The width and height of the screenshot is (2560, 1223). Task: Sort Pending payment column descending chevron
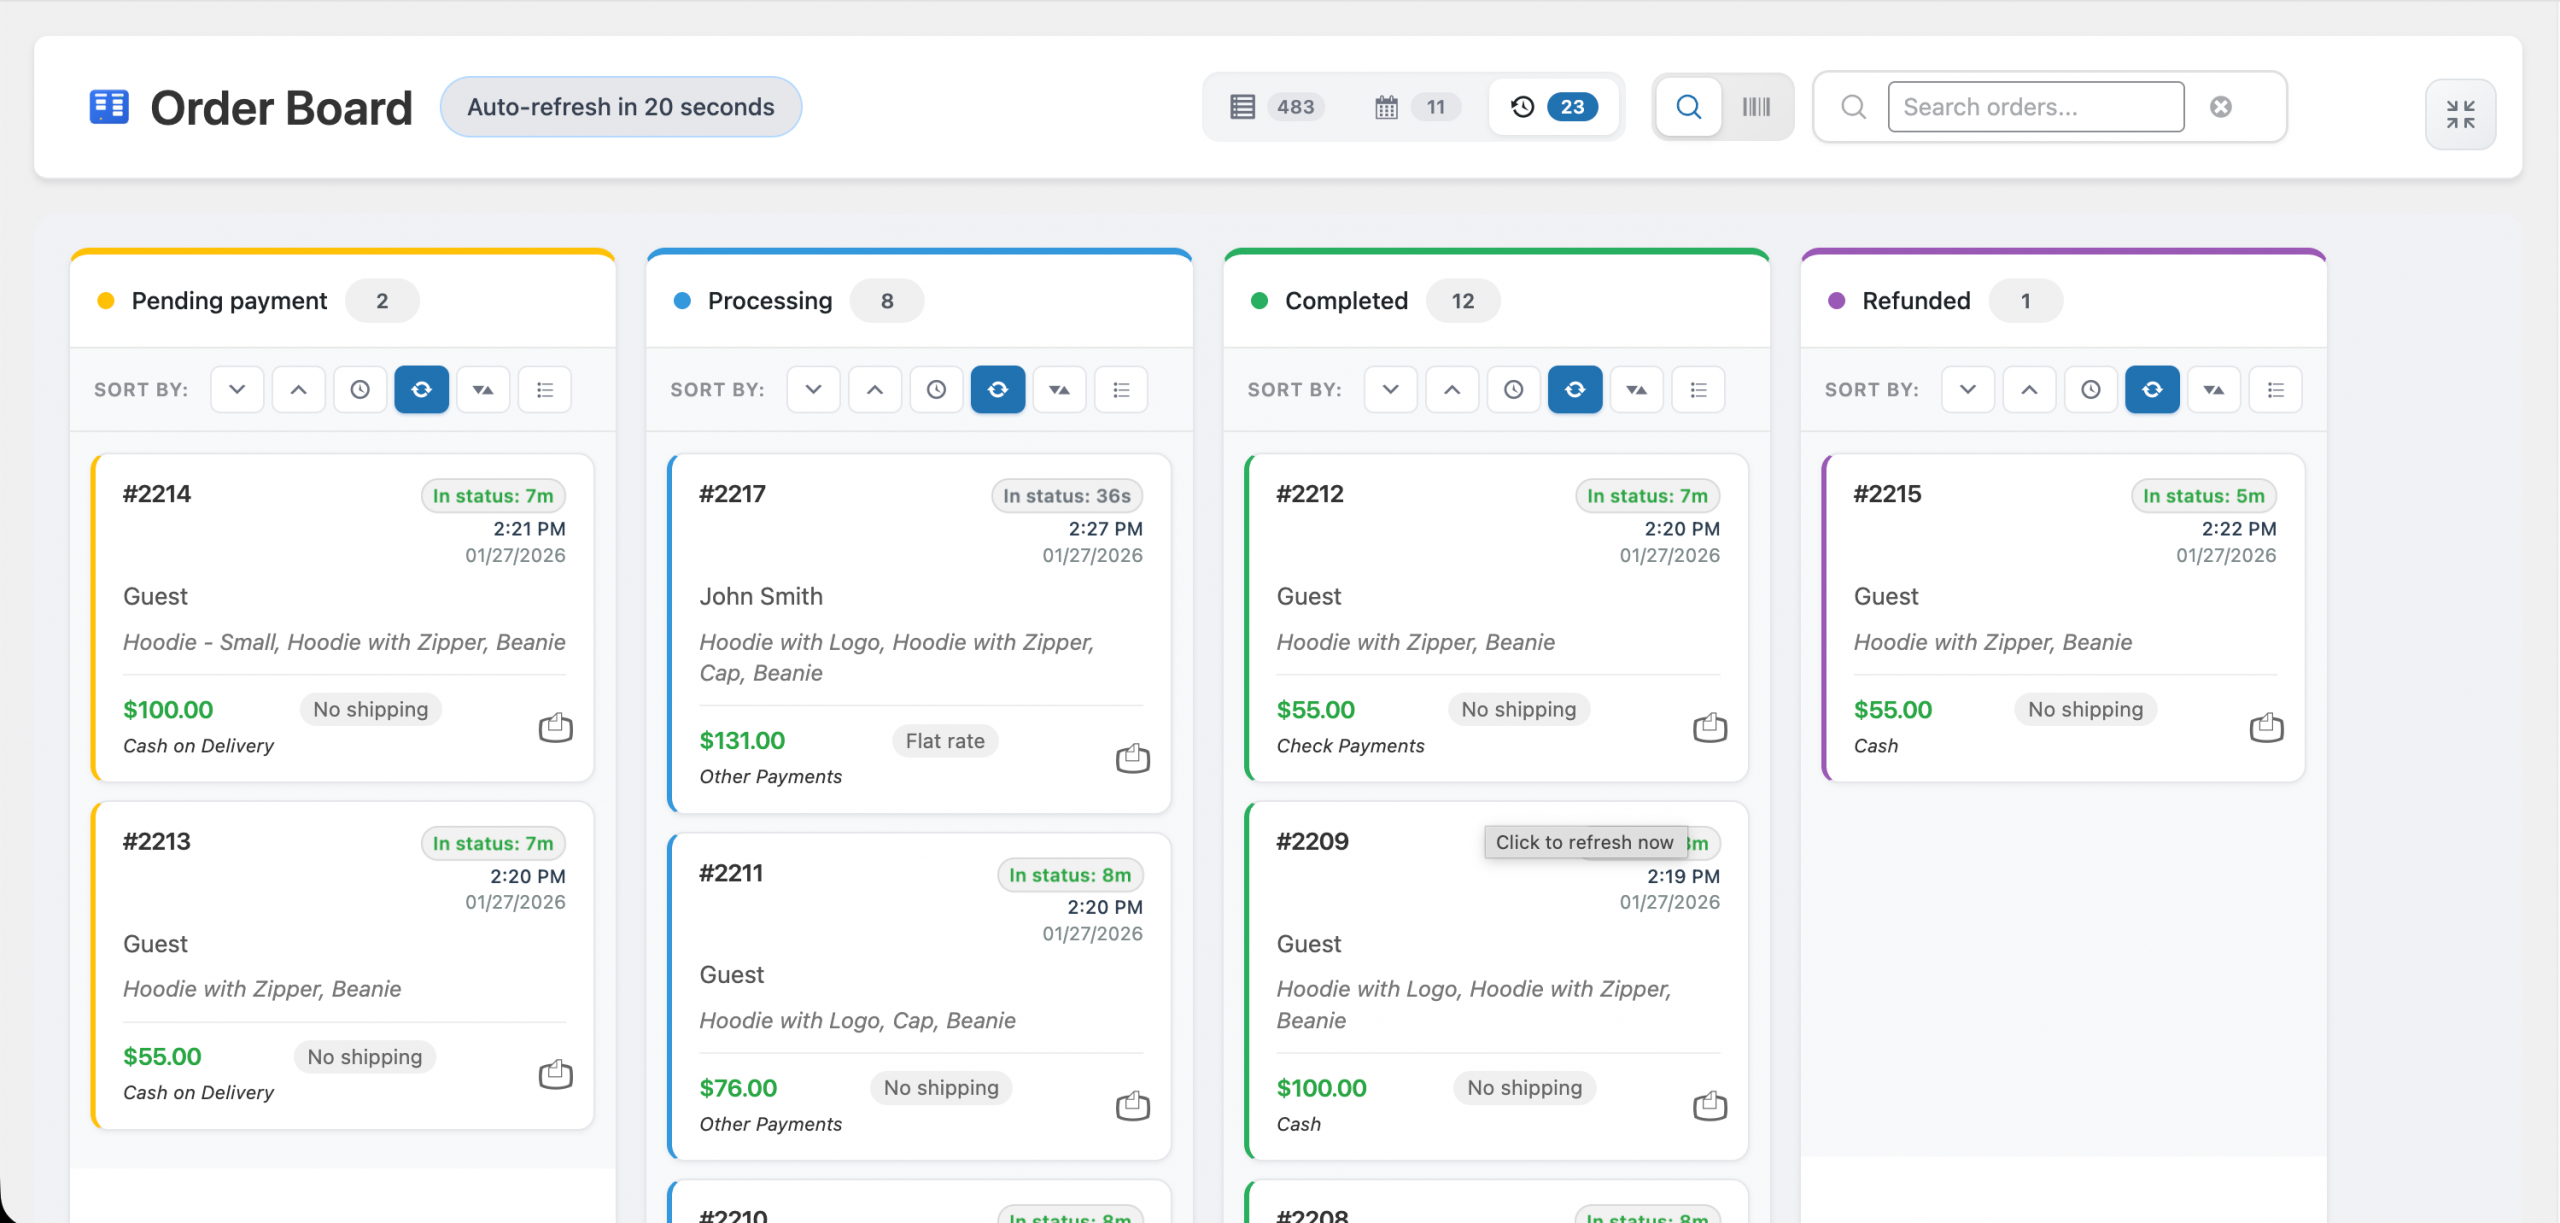[x=237, y=390]
